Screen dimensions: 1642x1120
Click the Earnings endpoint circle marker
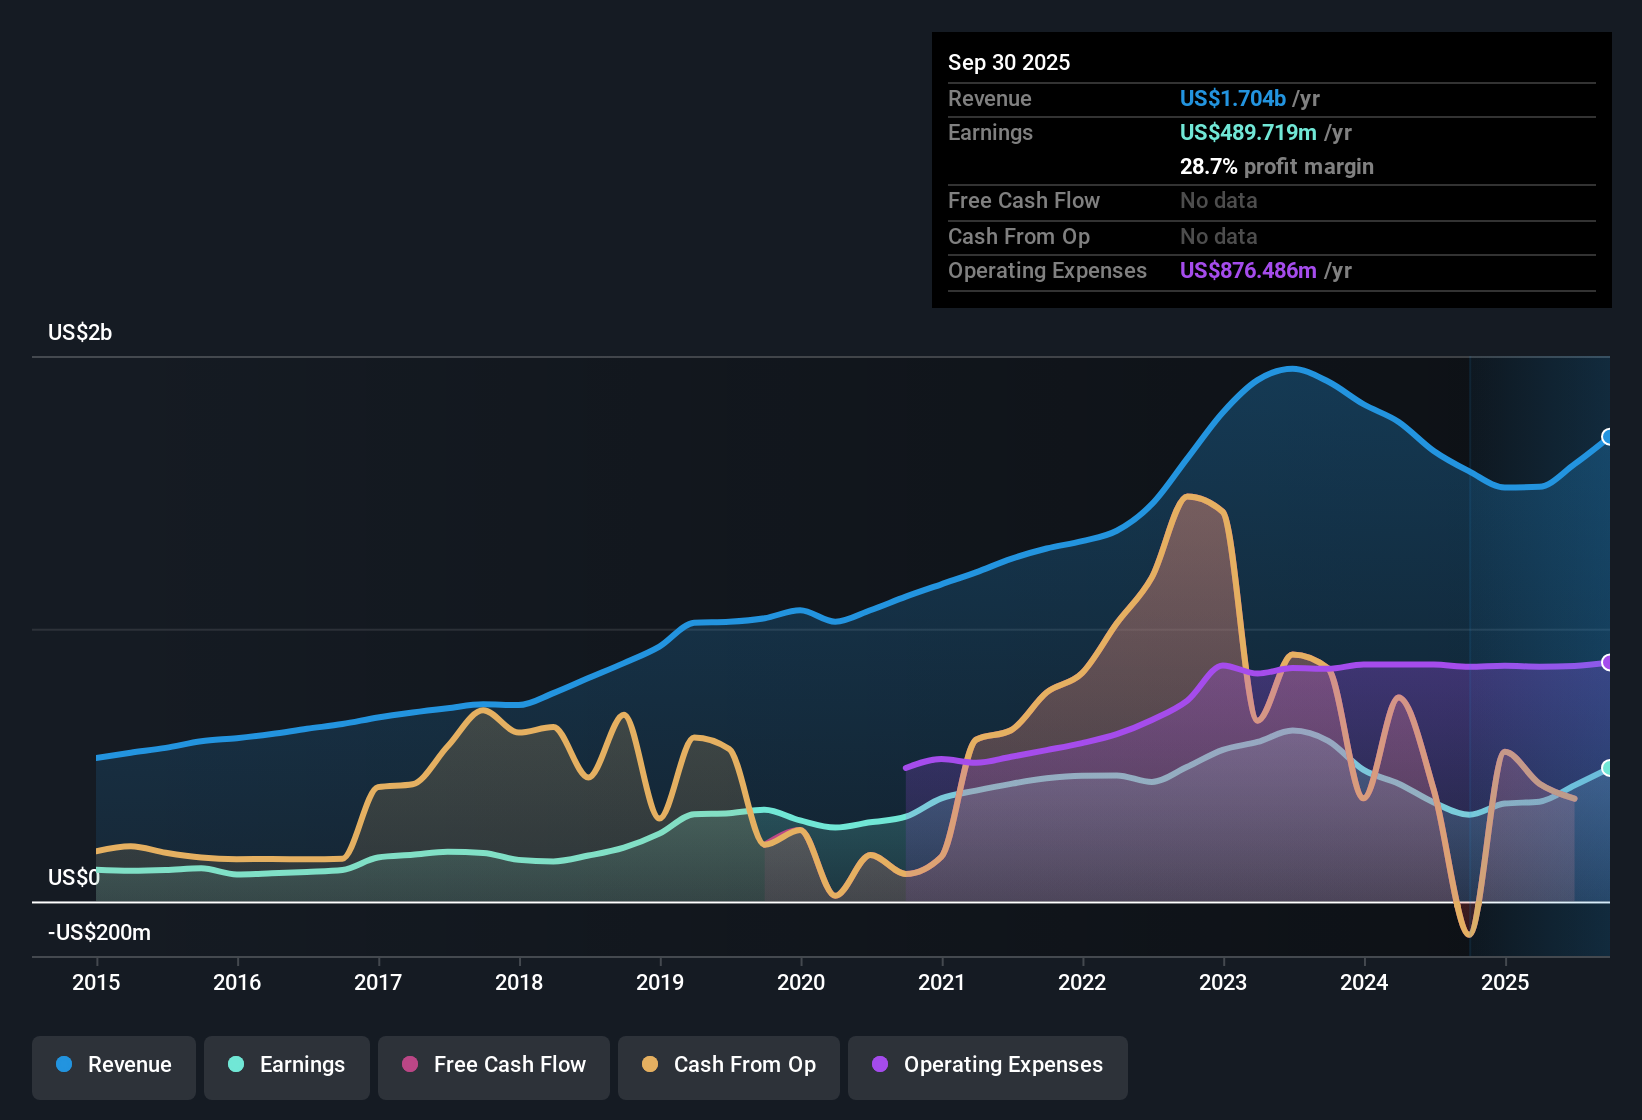coord(1608,769)
